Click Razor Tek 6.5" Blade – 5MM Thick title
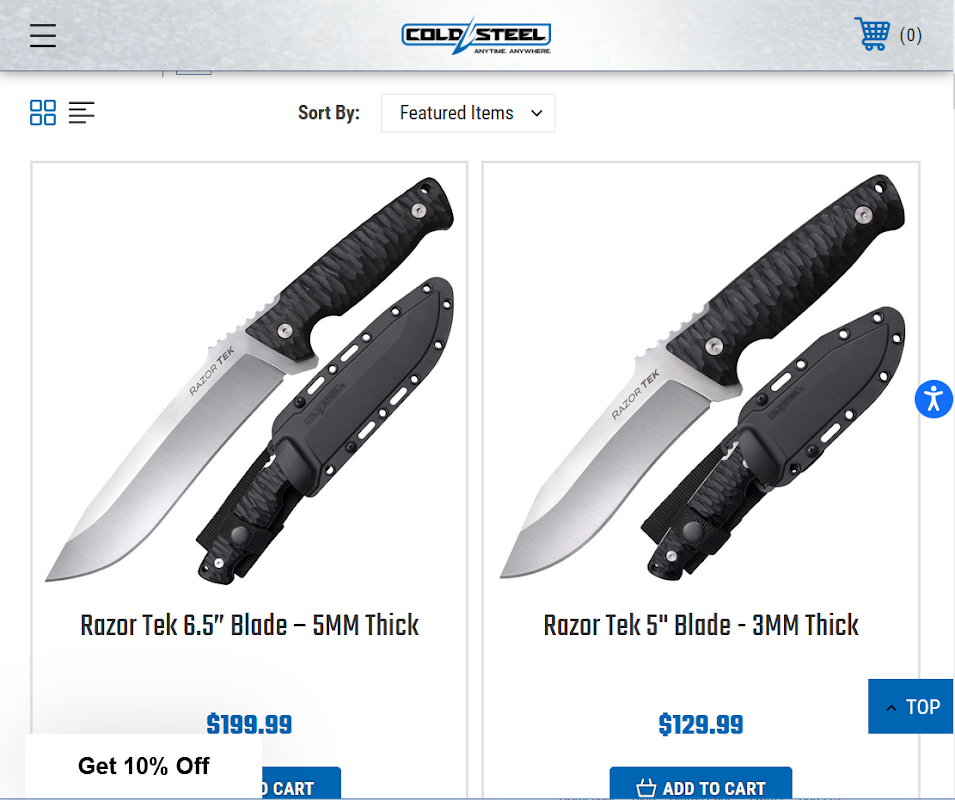 coord(249,625)
